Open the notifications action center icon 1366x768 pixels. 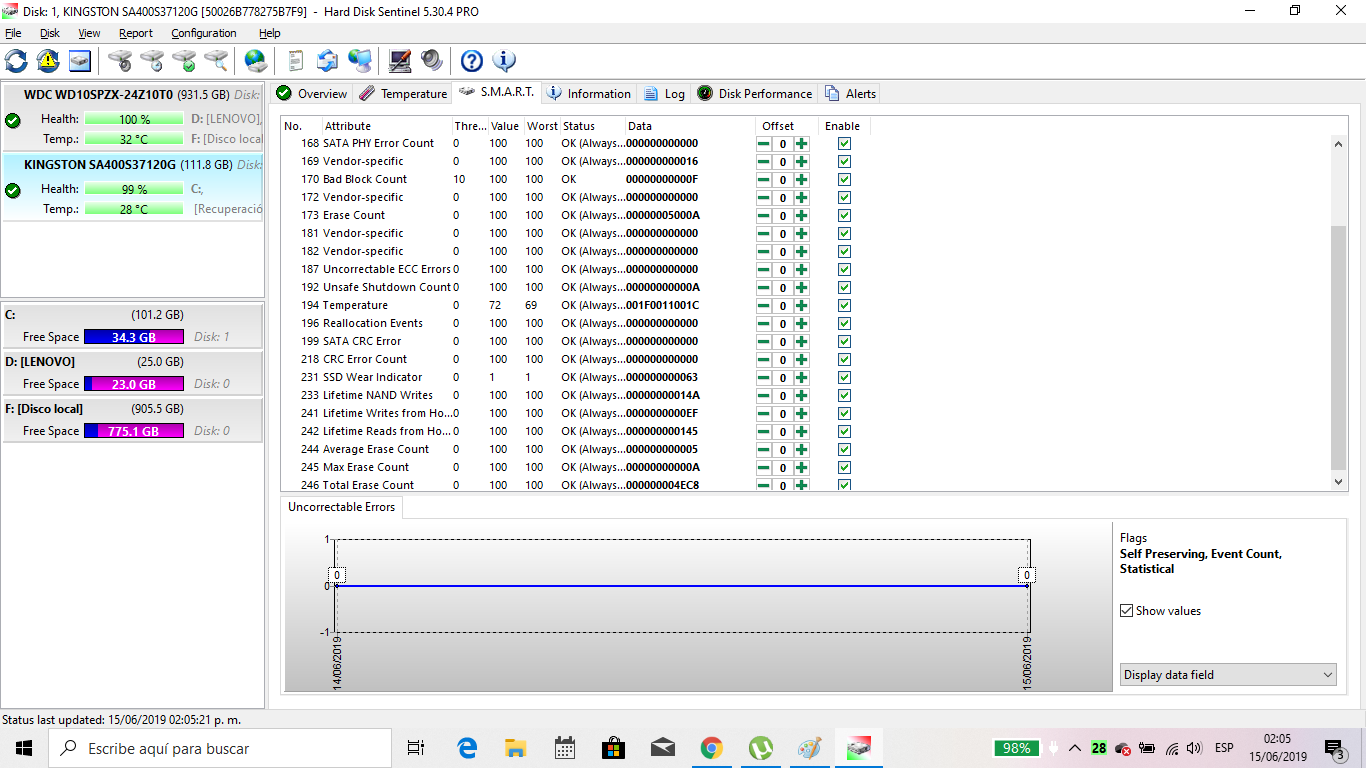click(1334, 748)
